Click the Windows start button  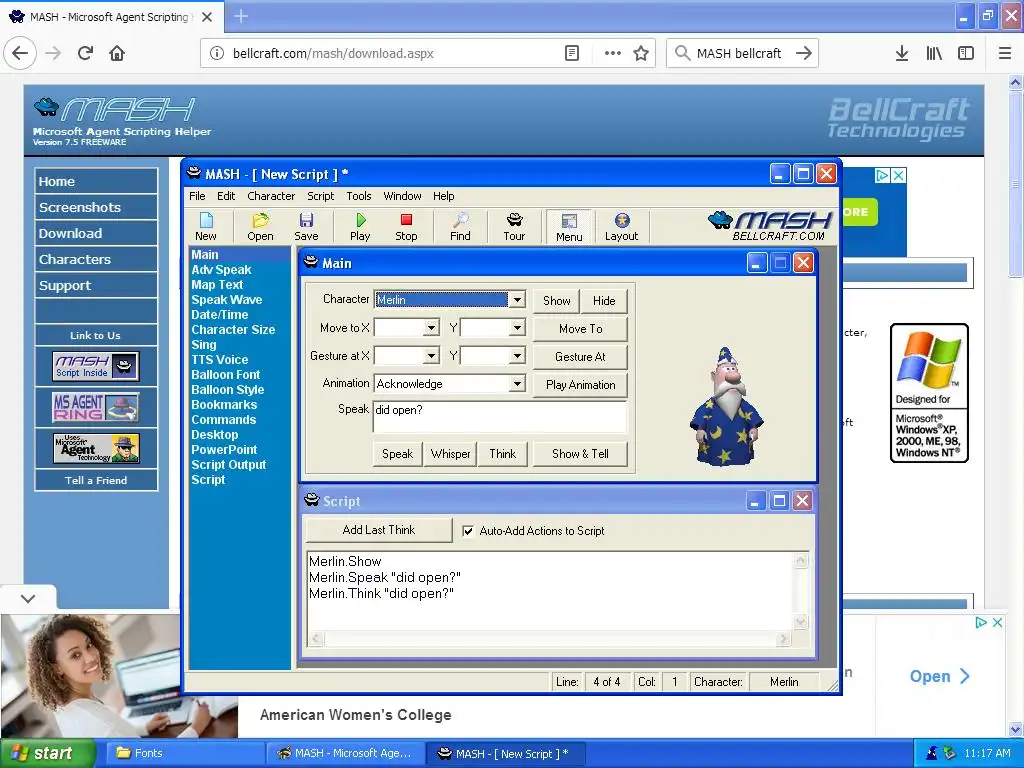(x=48, y=754)
